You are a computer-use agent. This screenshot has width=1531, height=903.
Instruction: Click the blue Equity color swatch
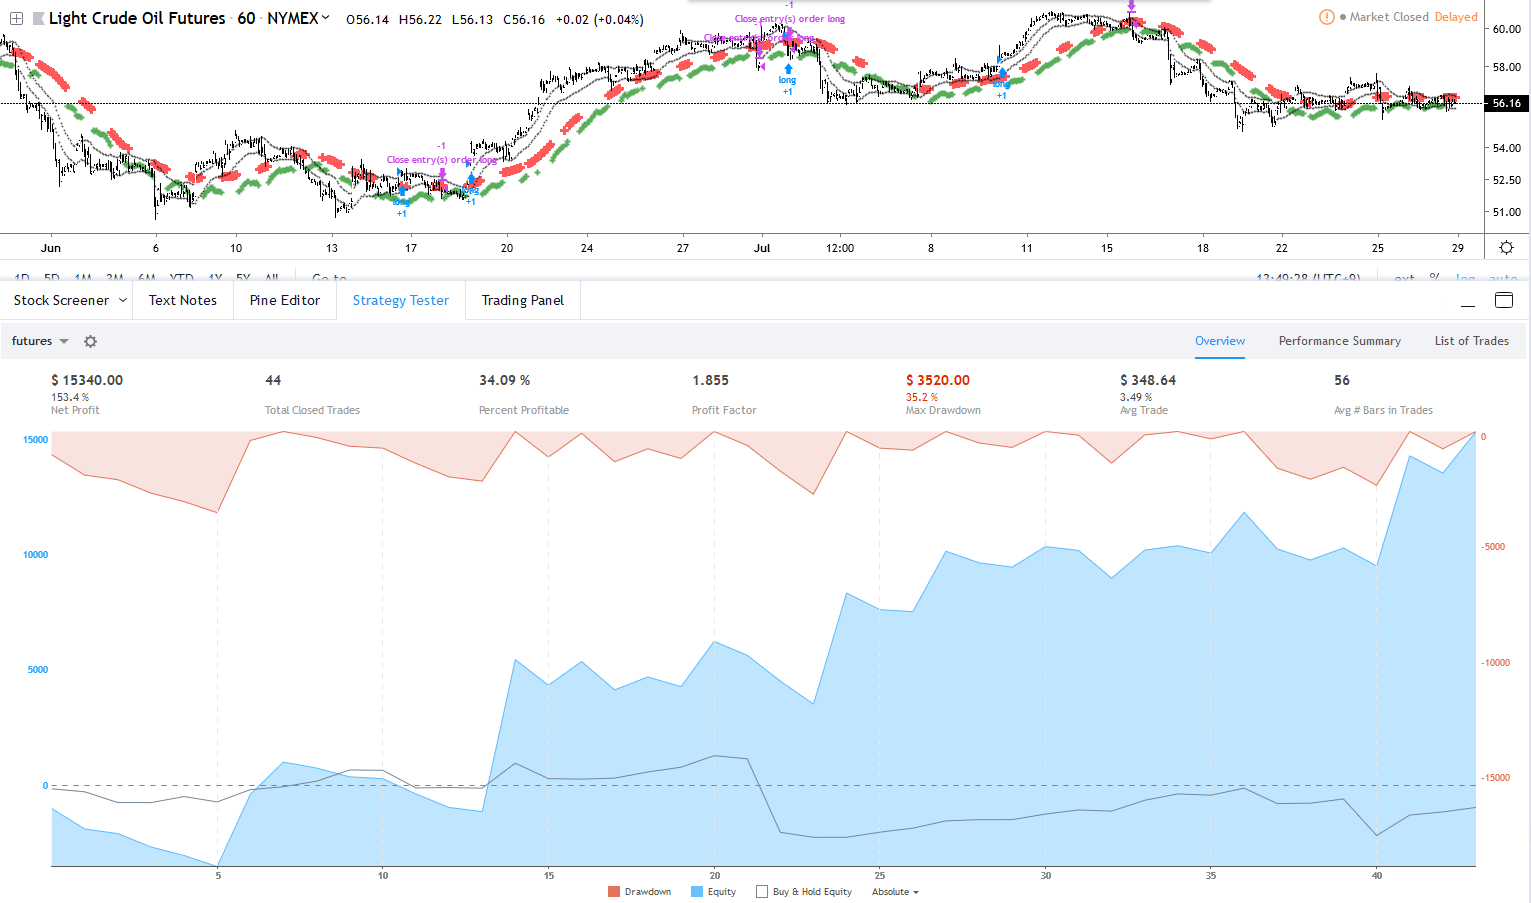coord(697,891)
